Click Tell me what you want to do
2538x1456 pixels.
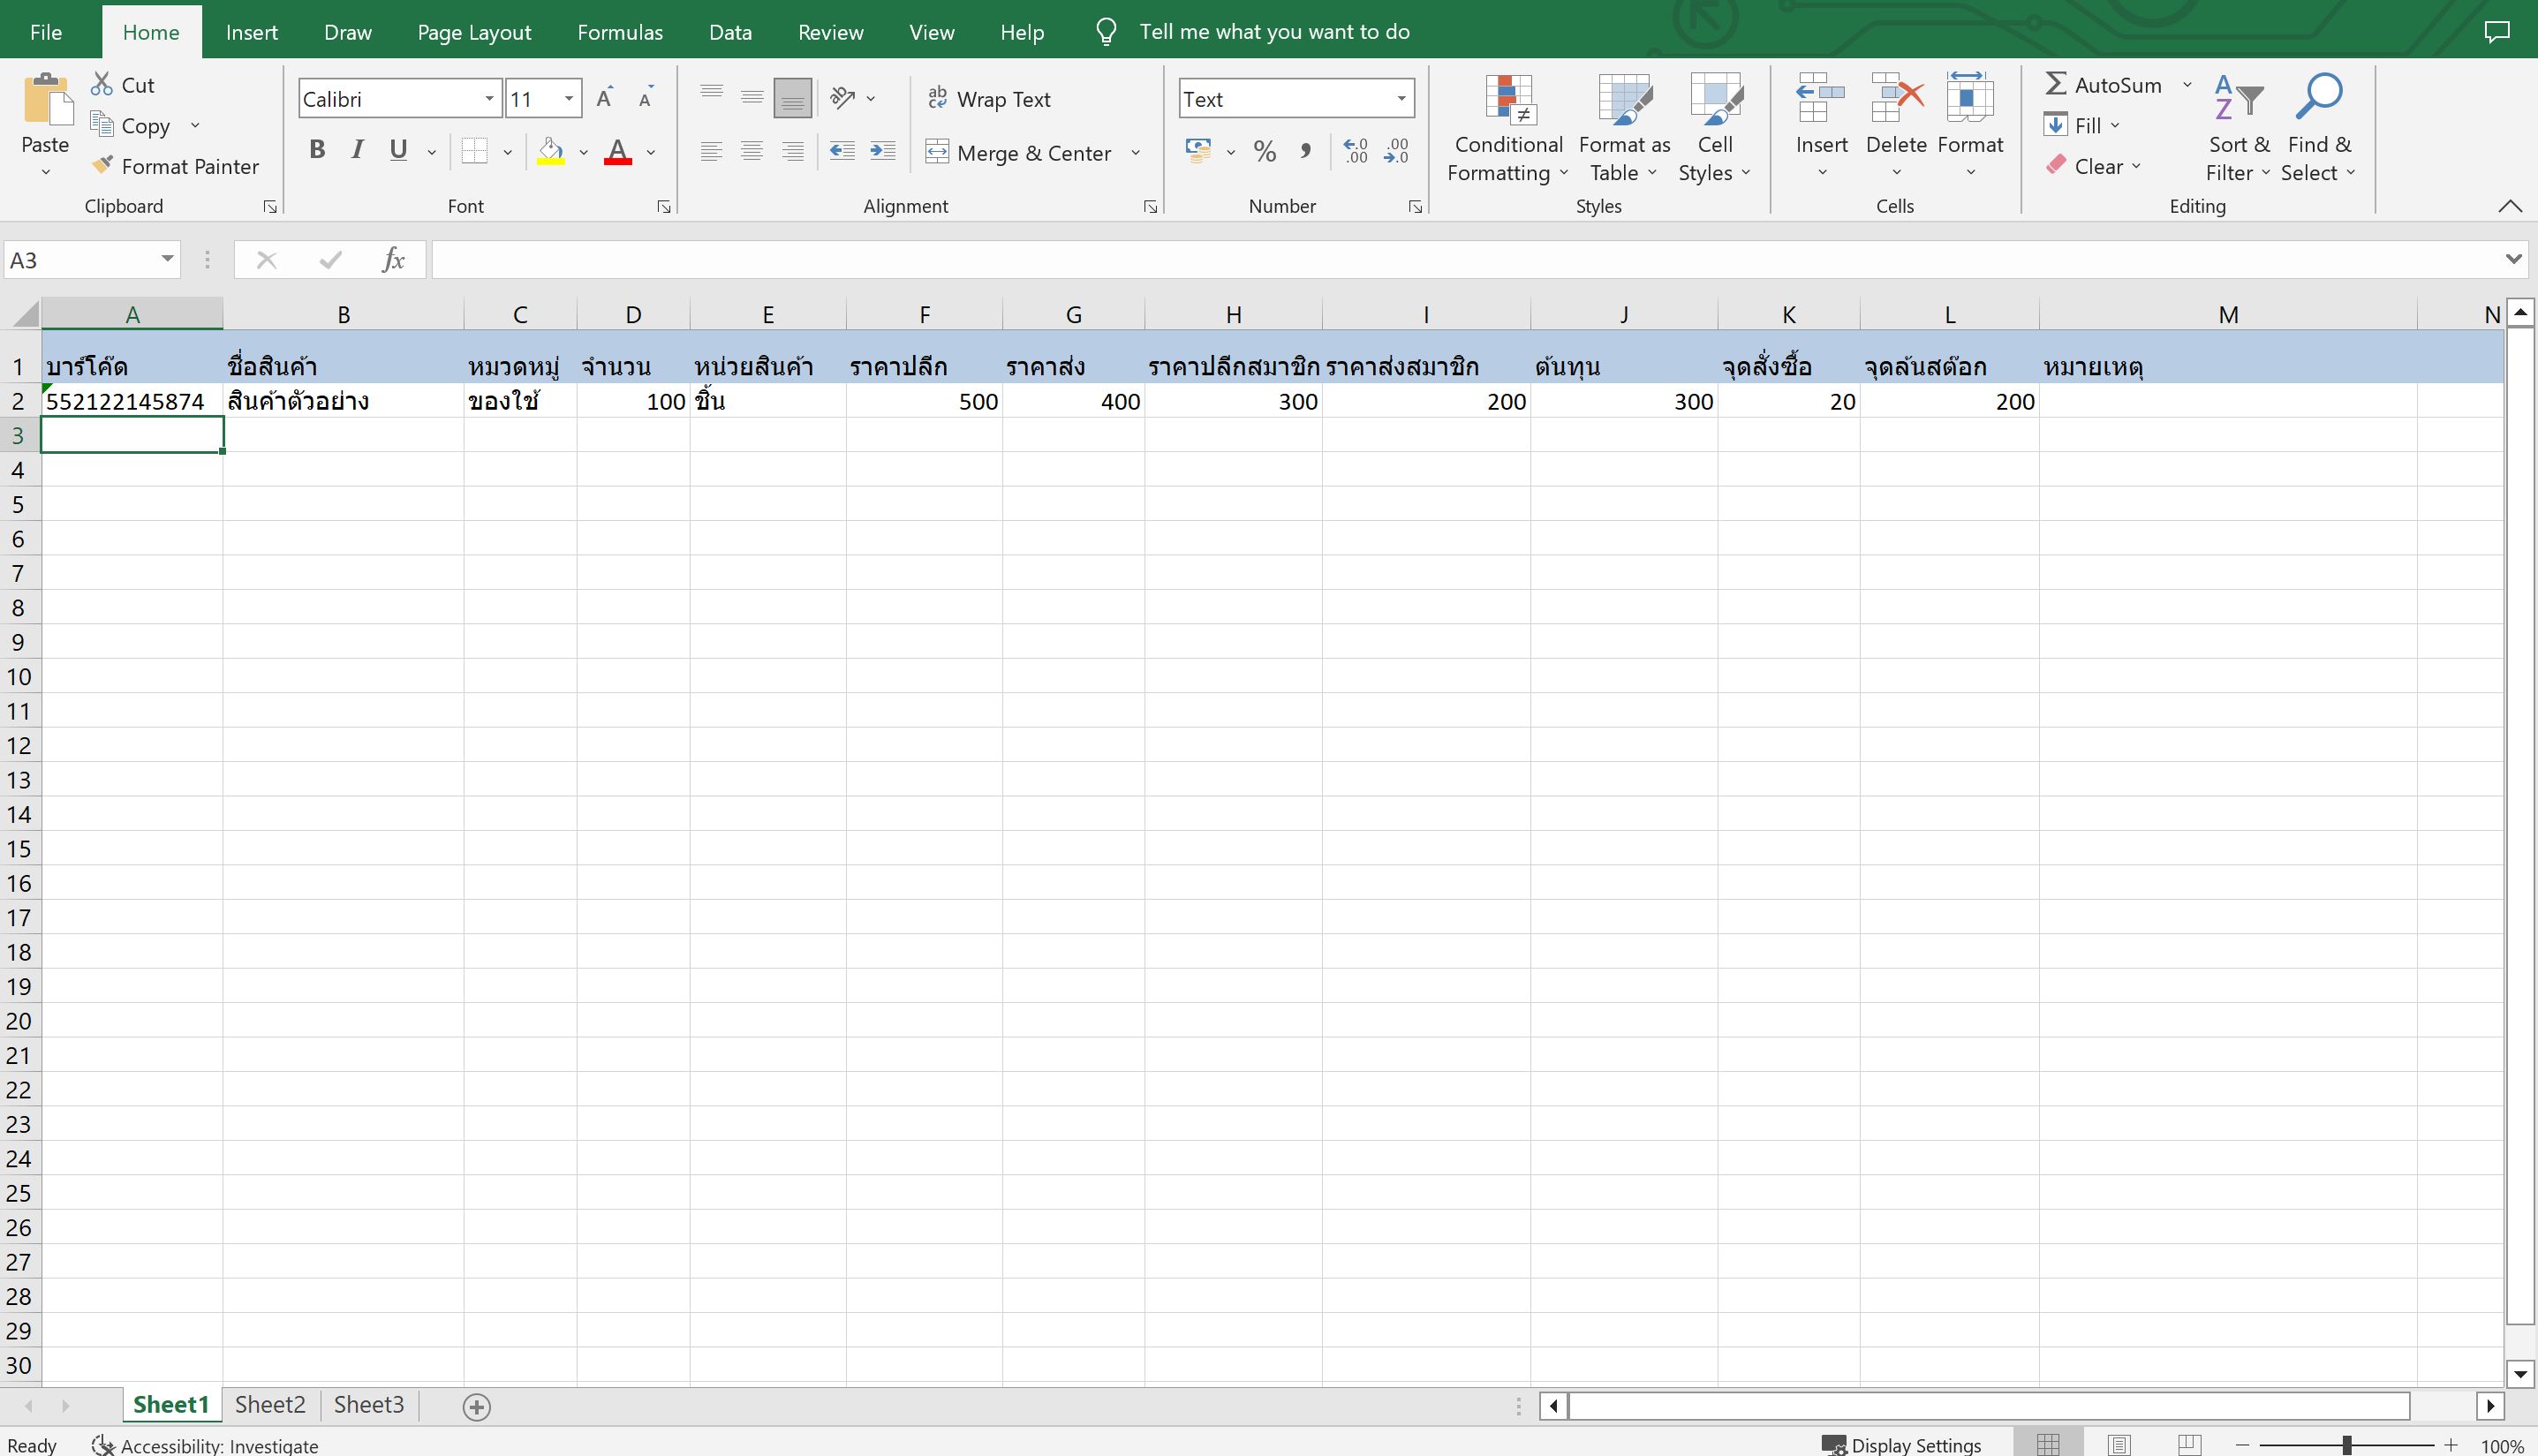click(1274, 32)
